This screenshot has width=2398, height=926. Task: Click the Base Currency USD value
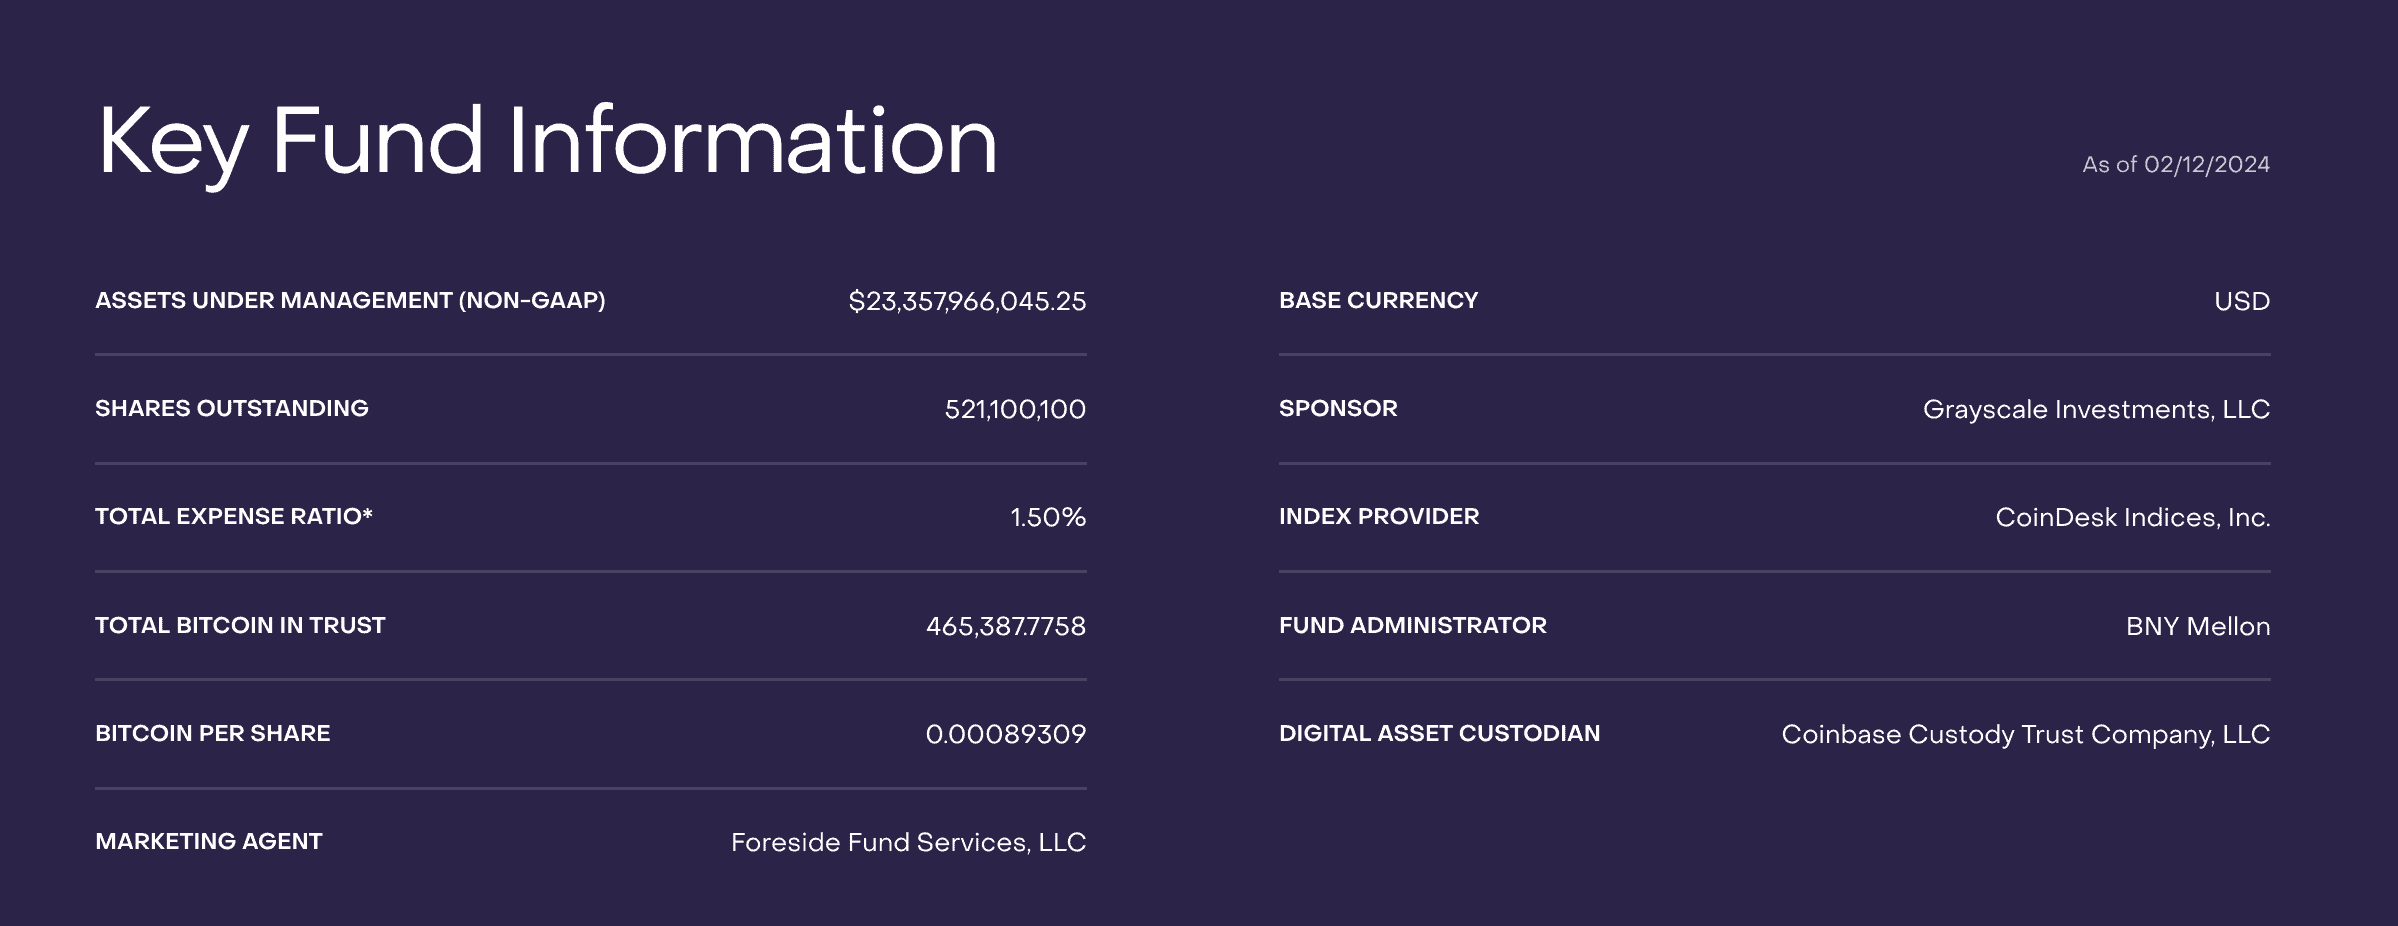pyautogui.click(x=2241, y=301)
